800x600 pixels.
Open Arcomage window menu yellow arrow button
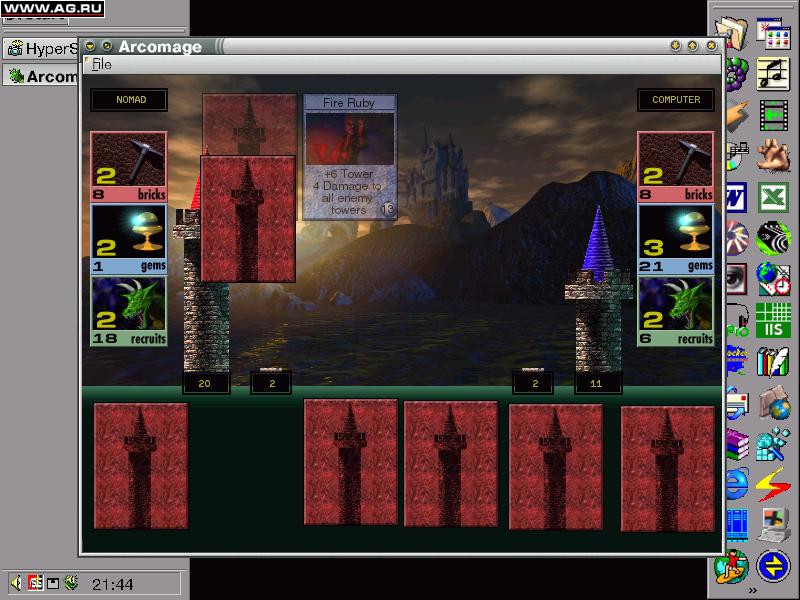(90, 46)
